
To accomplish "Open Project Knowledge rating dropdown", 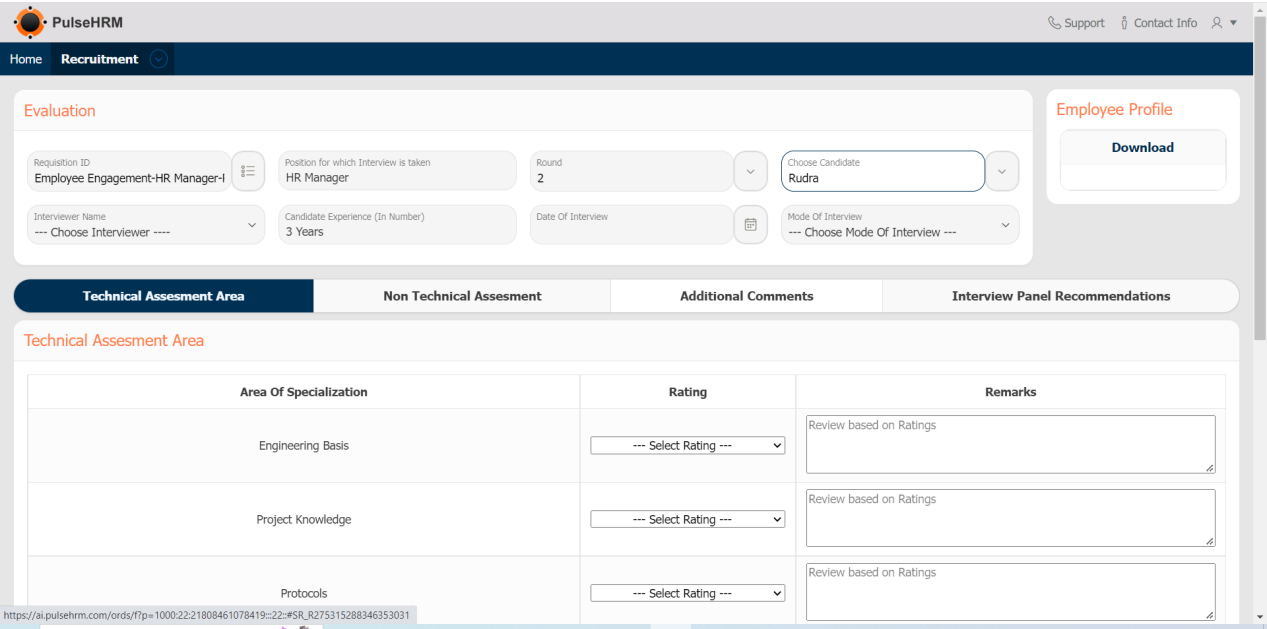I will 688,520.
